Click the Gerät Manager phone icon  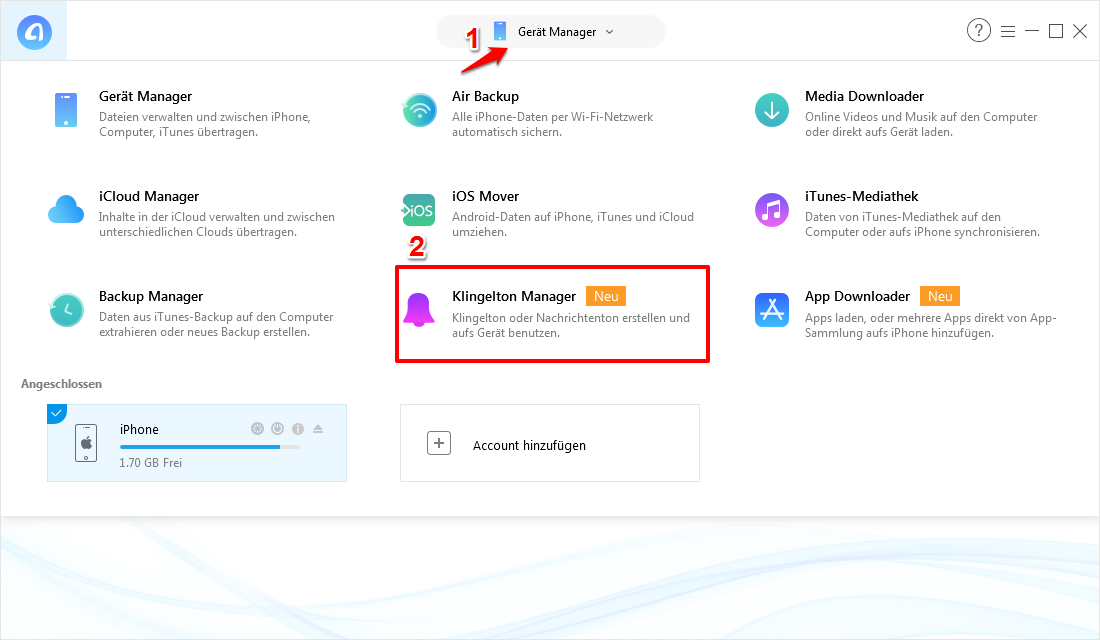[x=66, y=110]
